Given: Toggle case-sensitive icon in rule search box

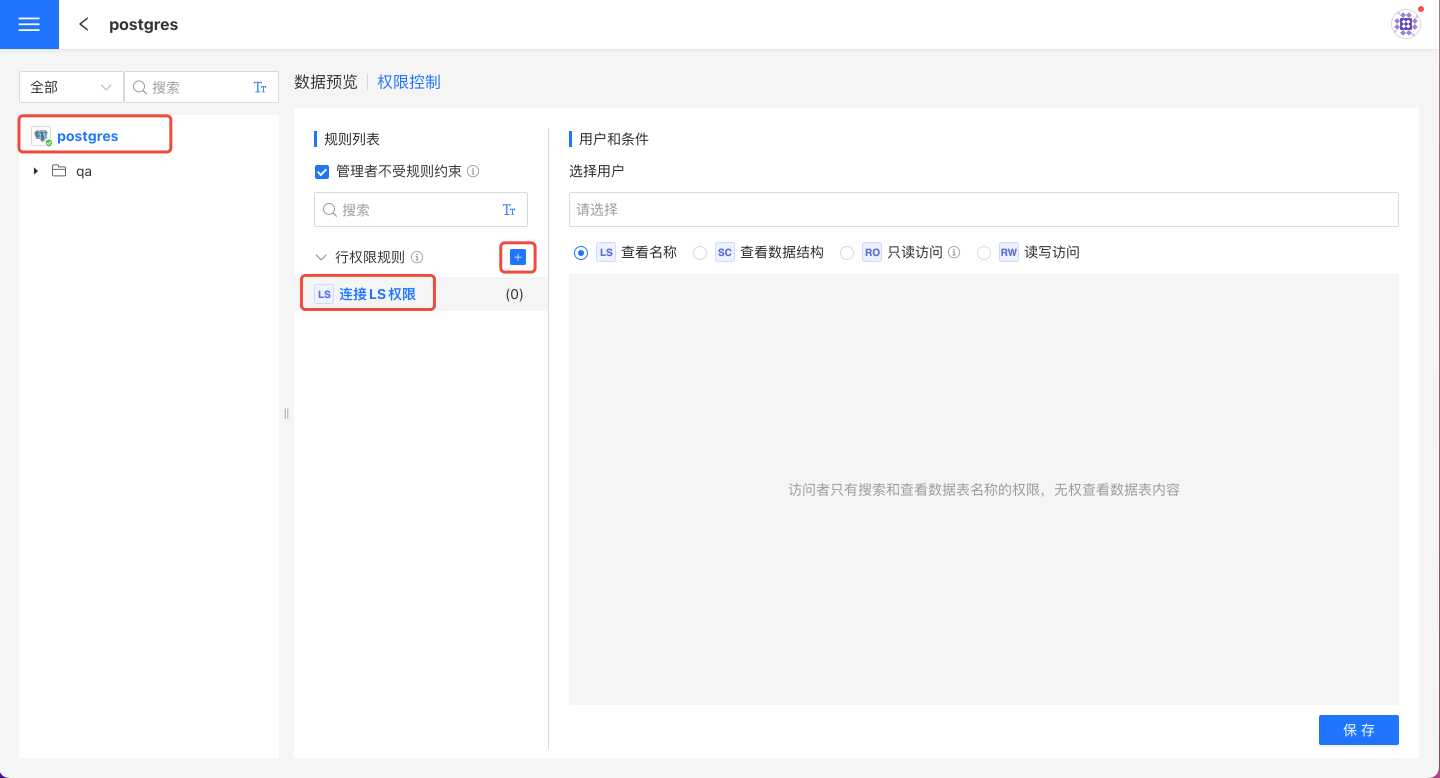Looking at the screenshot, I should (509, 210).
